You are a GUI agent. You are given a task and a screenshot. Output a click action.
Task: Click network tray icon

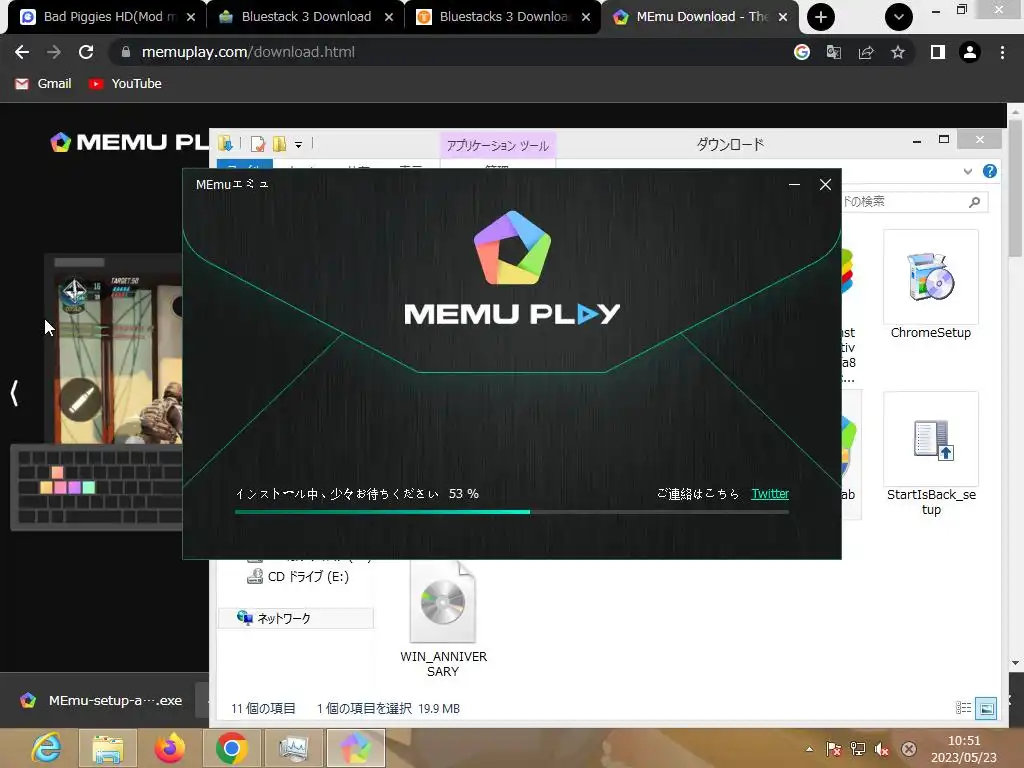(x=857, y=749)
